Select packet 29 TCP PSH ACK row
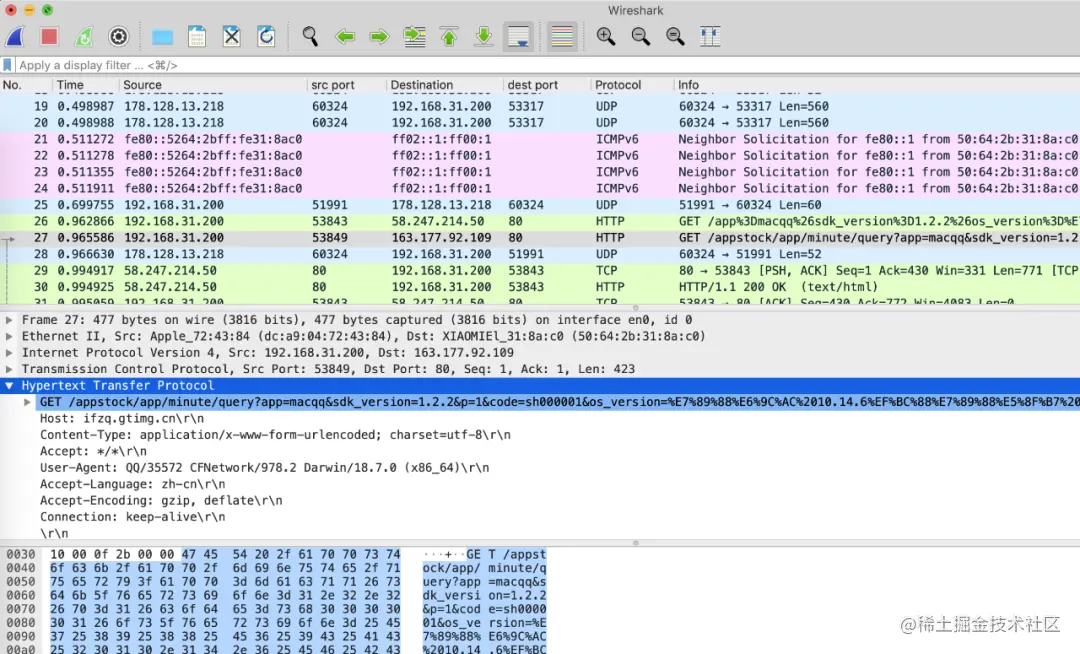Viewport: 1080px width, 654px height. click(540, 271)
